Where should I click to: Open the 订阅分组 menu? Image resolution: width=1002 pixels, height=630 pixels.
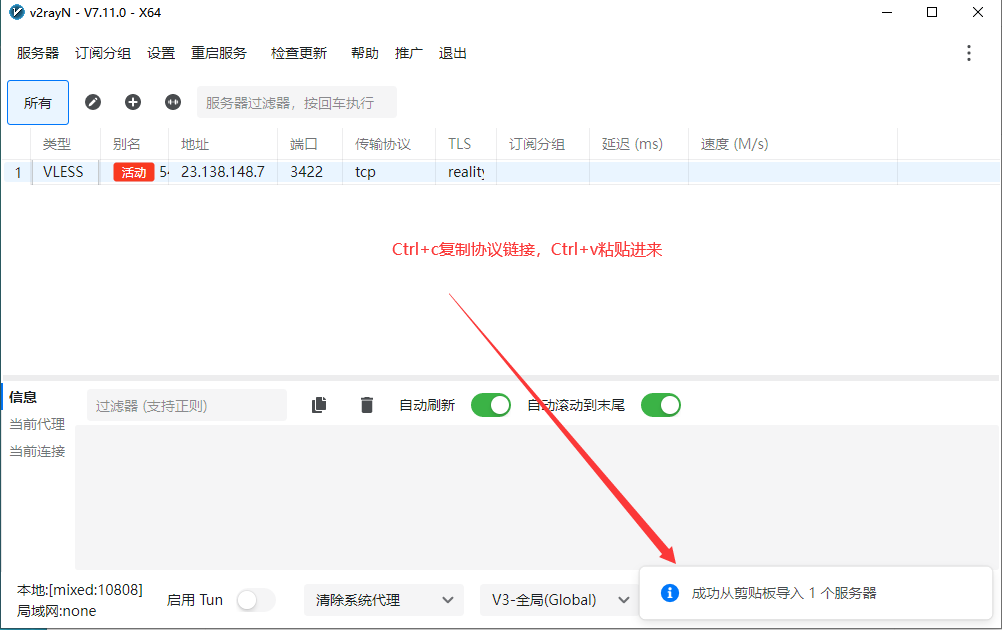pos(102,53)
